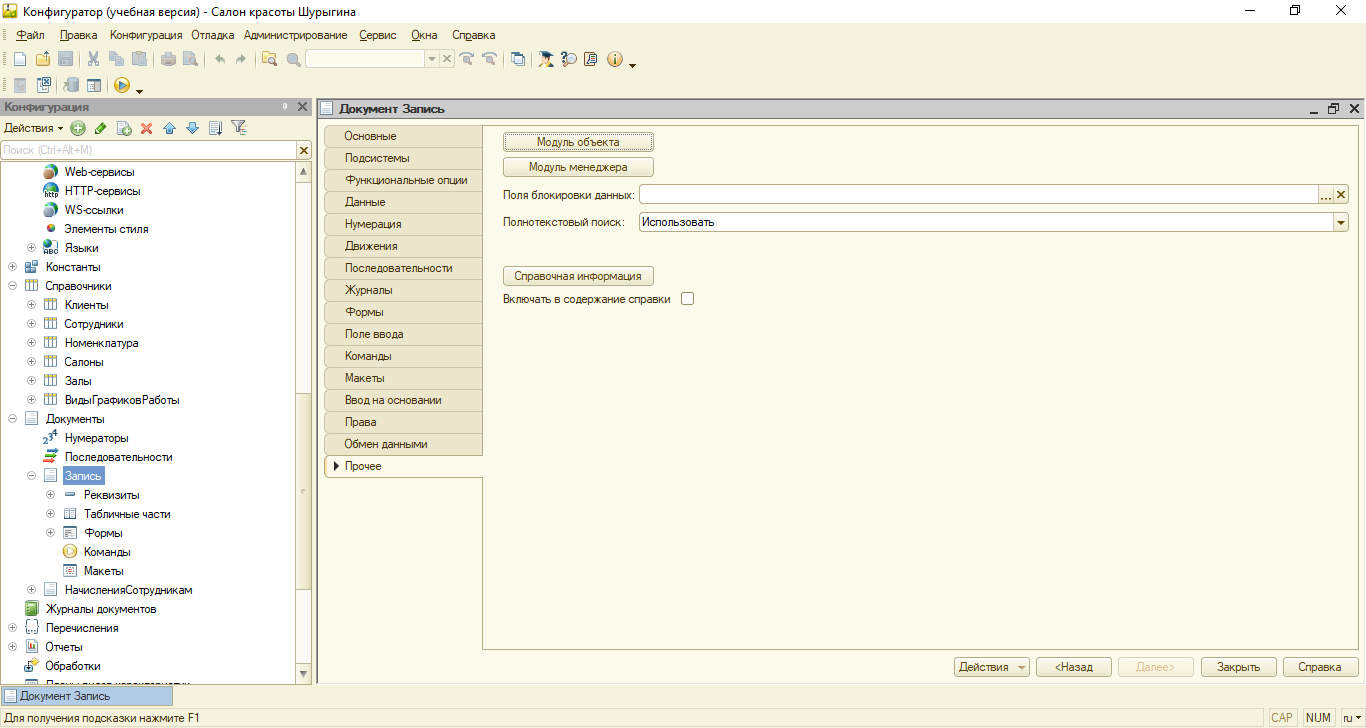Start debugging with the Play icon

click(122, 85)
